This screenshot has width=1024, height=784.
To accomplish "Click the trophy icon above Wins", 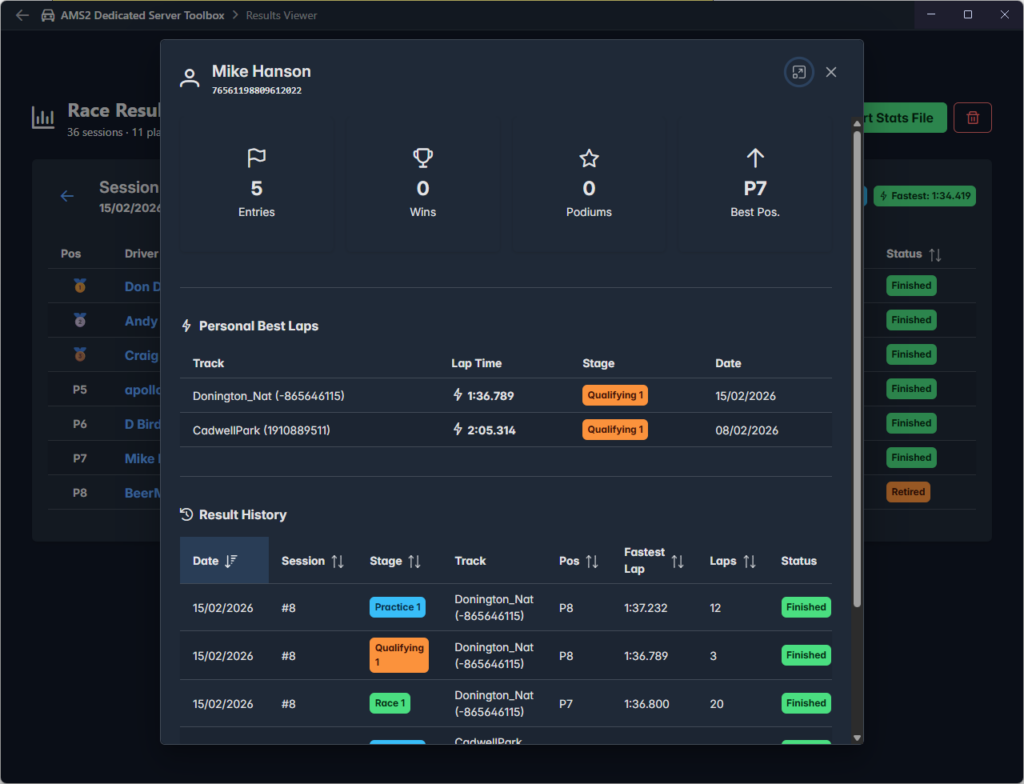I will [x=423, y=158].
